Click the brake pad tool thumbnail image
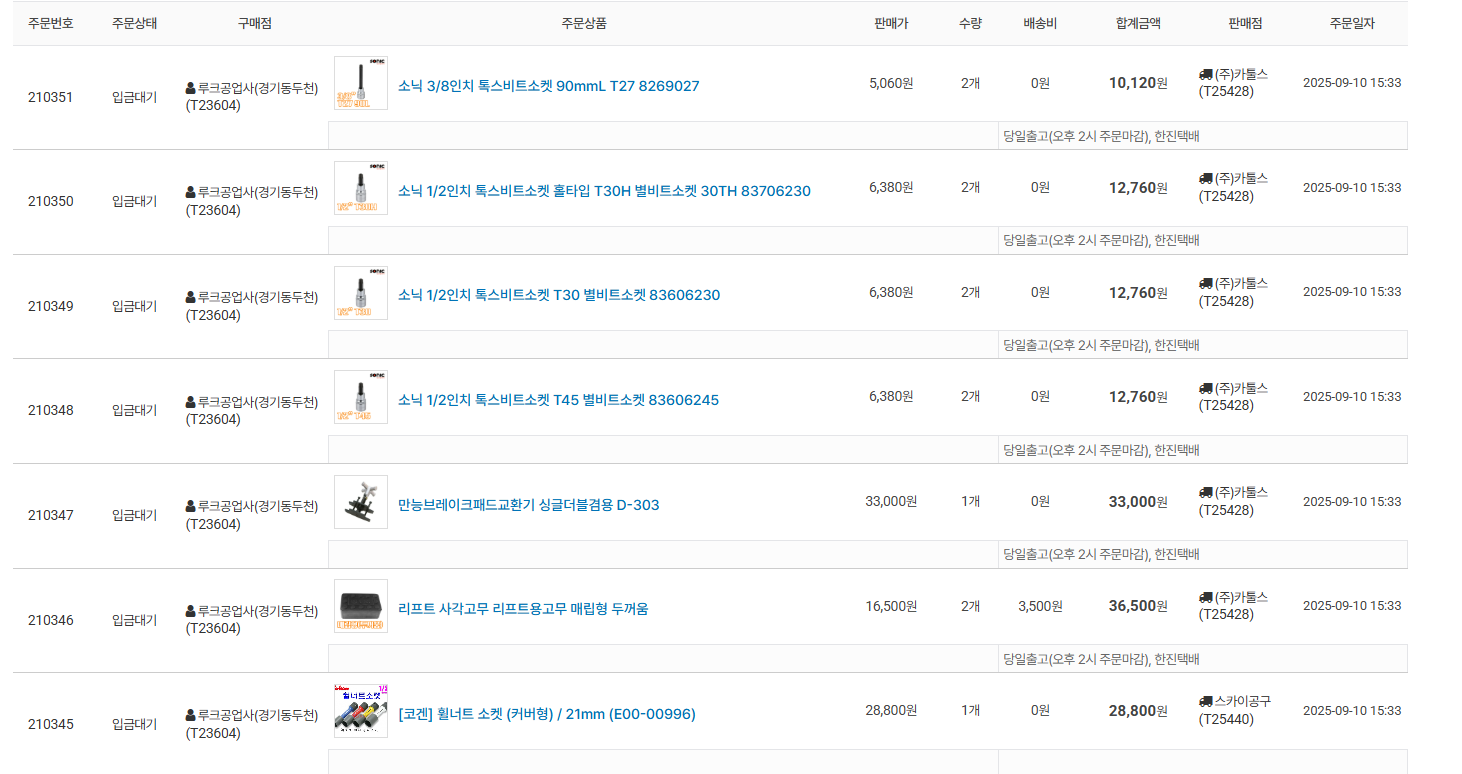 pyautogui.click(x=360, y=502)
